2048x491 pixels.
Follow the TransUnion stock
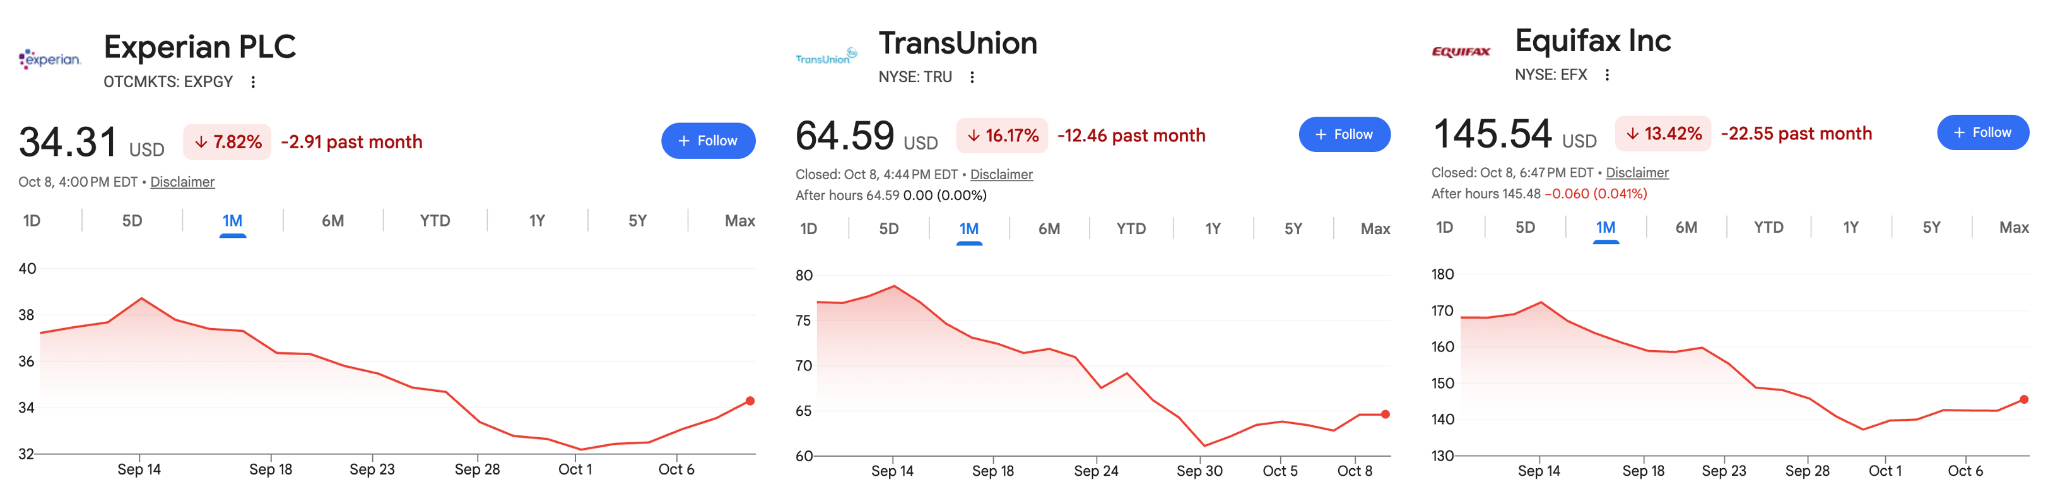(1344, 134)
